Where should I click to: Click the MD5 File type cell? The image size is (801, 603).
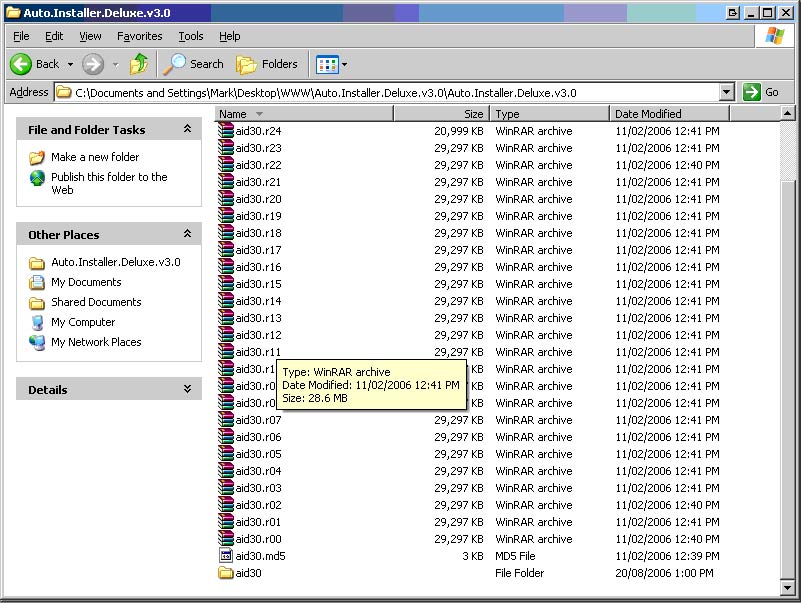tap(515, 556)
